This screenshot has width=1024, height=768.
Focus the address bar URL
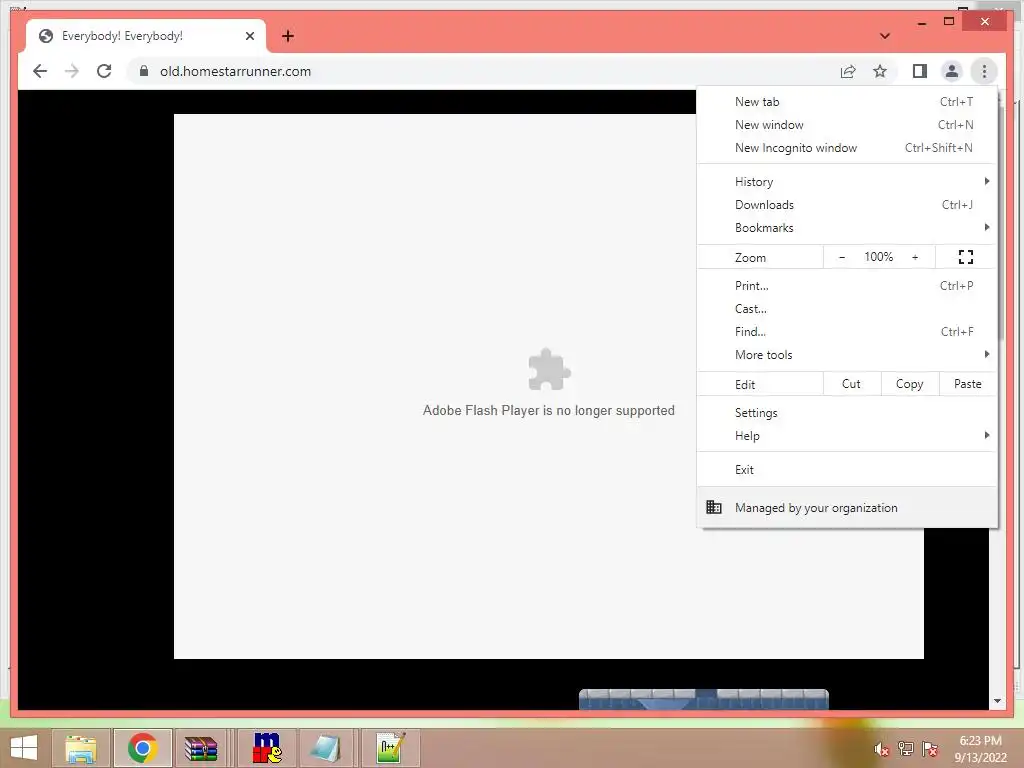pyautogui.click(x=235, y=71)
